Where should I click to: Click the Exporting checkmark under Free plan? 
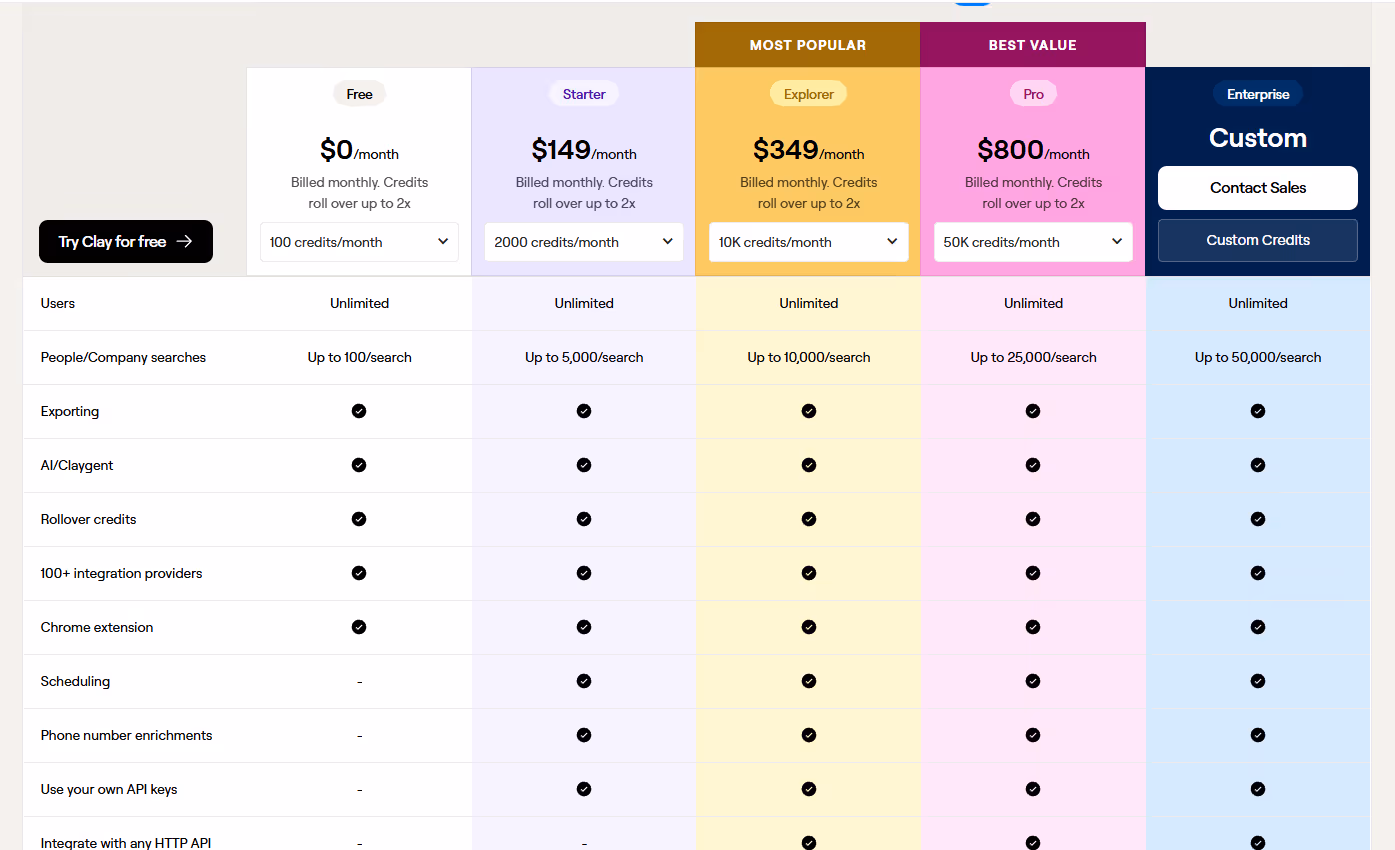359,410
